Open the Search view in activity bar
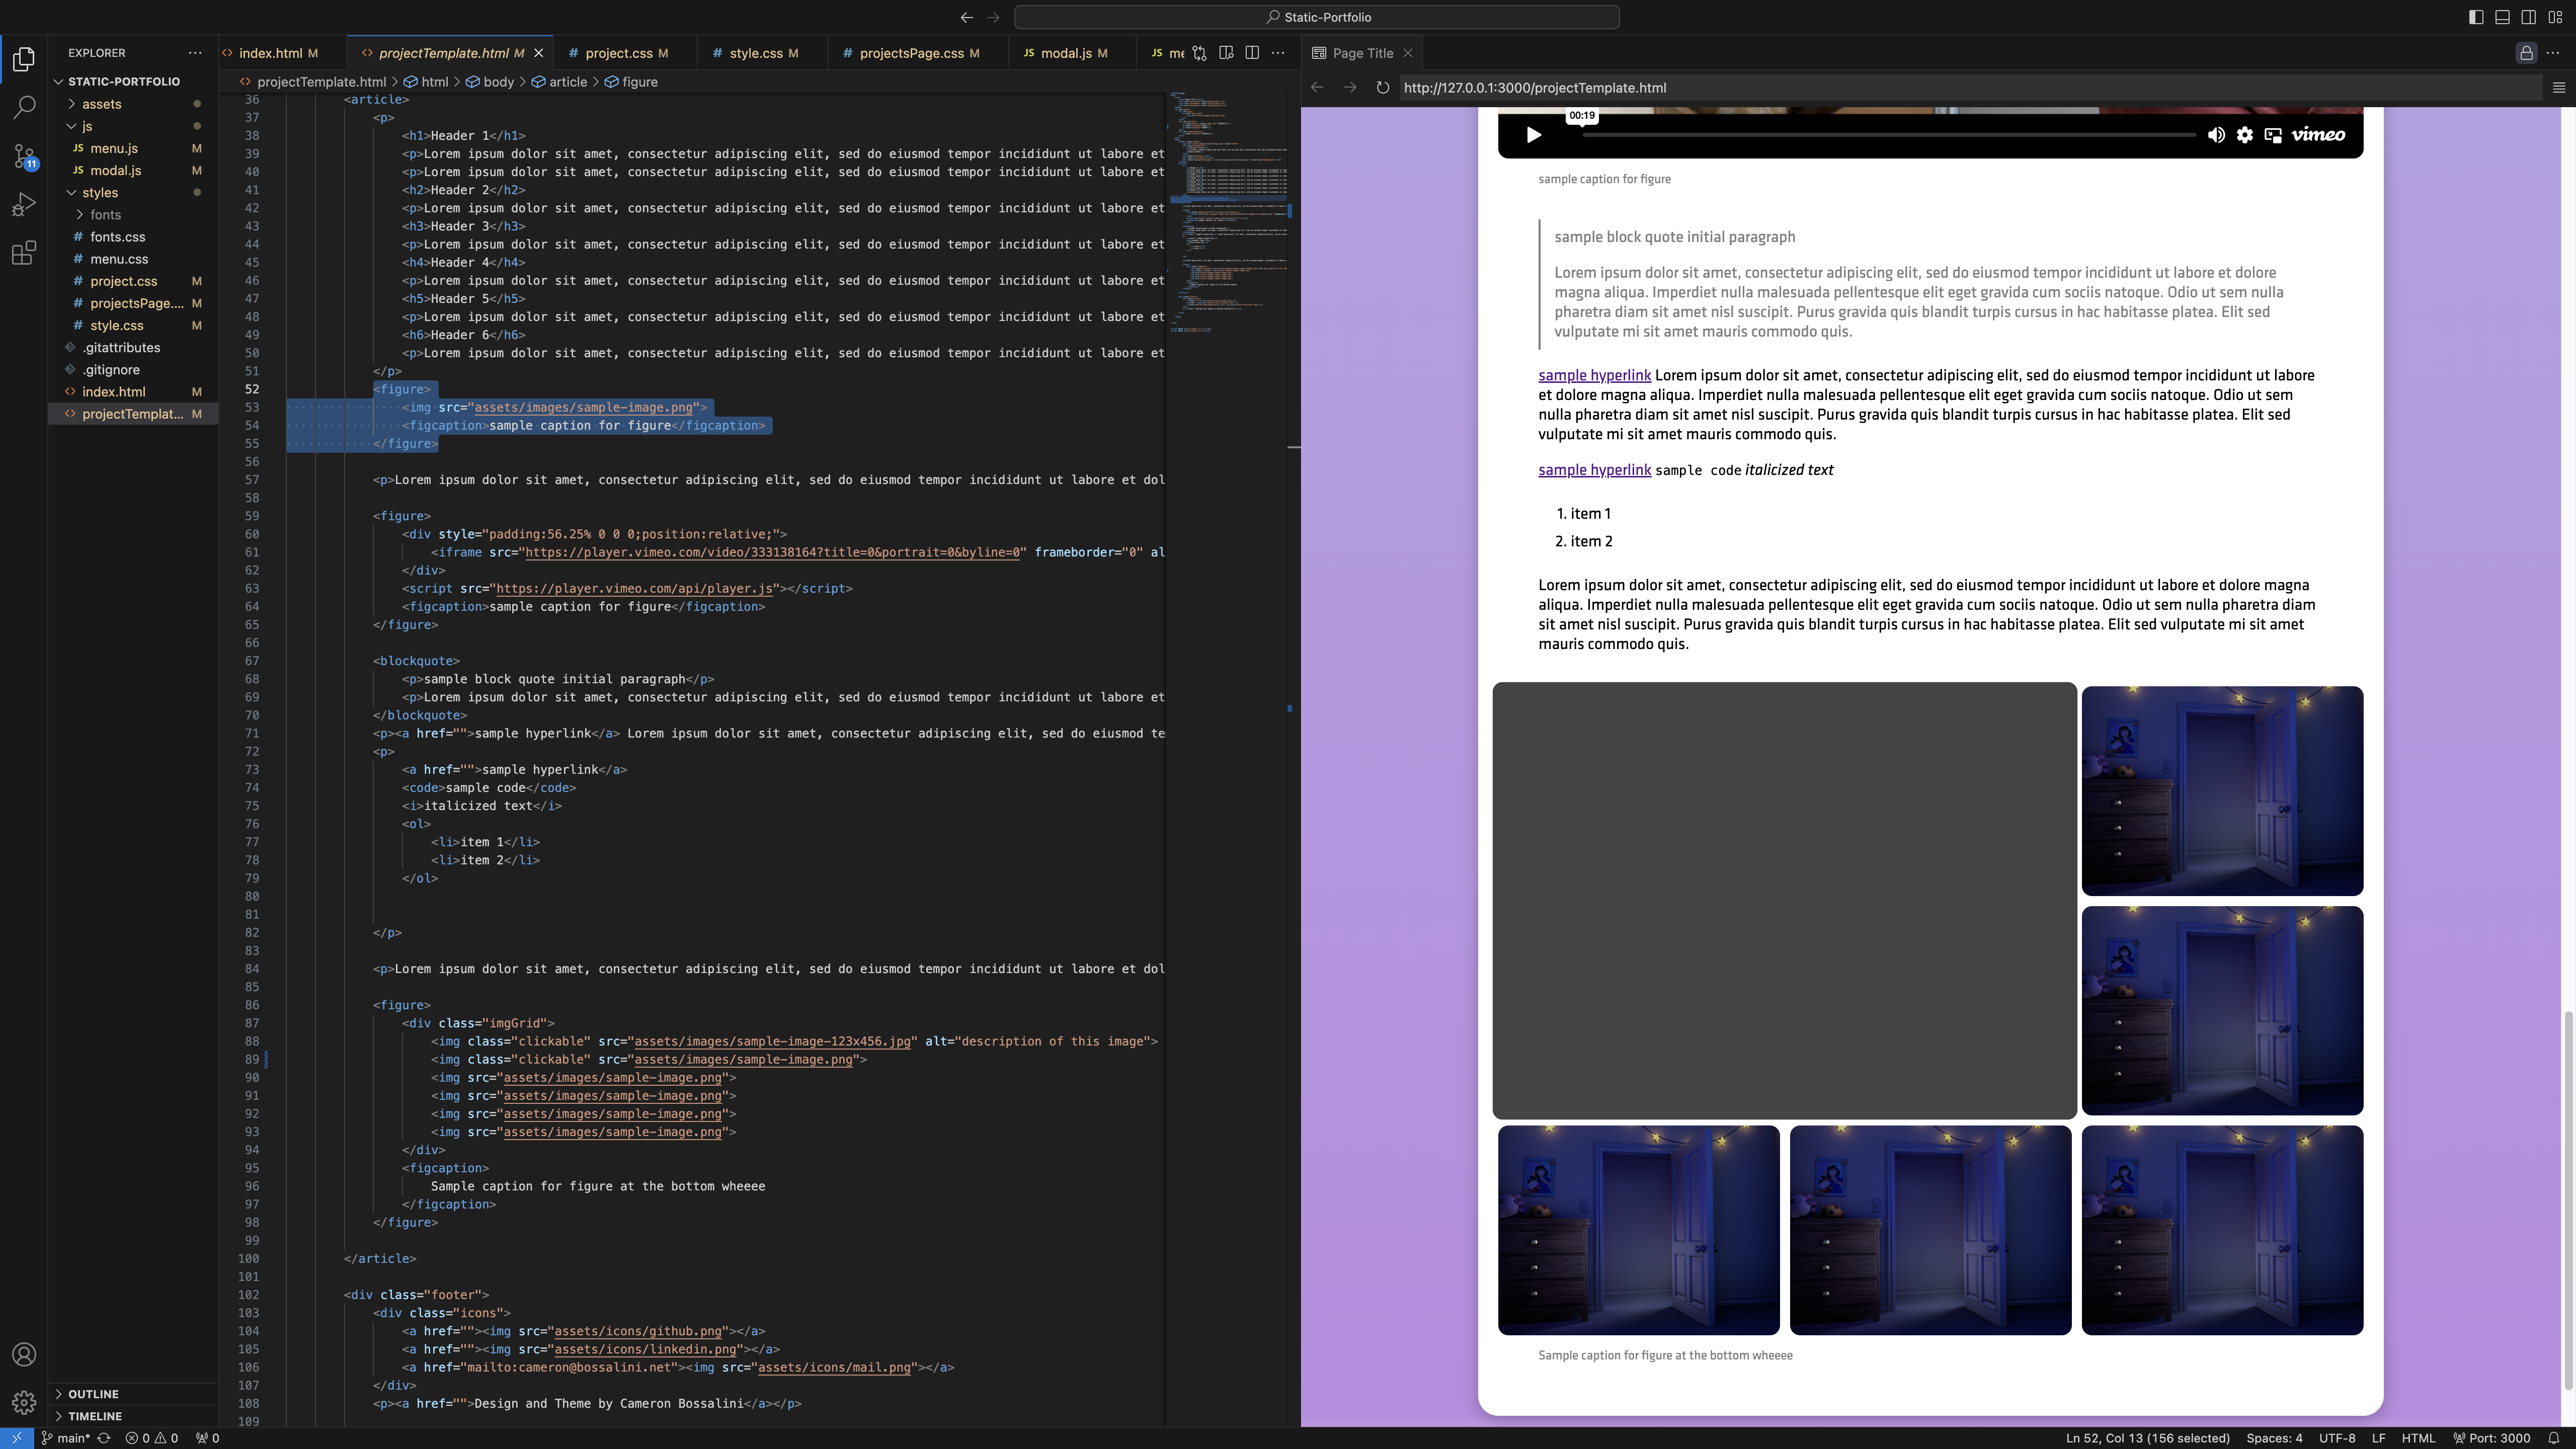This screenshot has width=2576, height=1449. 24,107
